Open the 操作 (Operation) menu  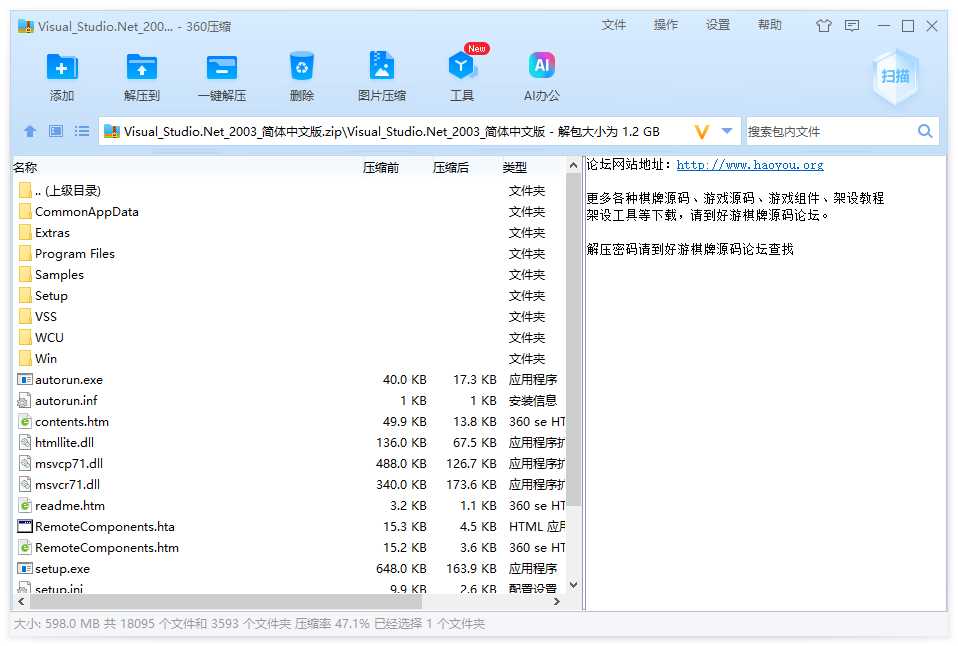pyautogui.click(x=665, y=25)
